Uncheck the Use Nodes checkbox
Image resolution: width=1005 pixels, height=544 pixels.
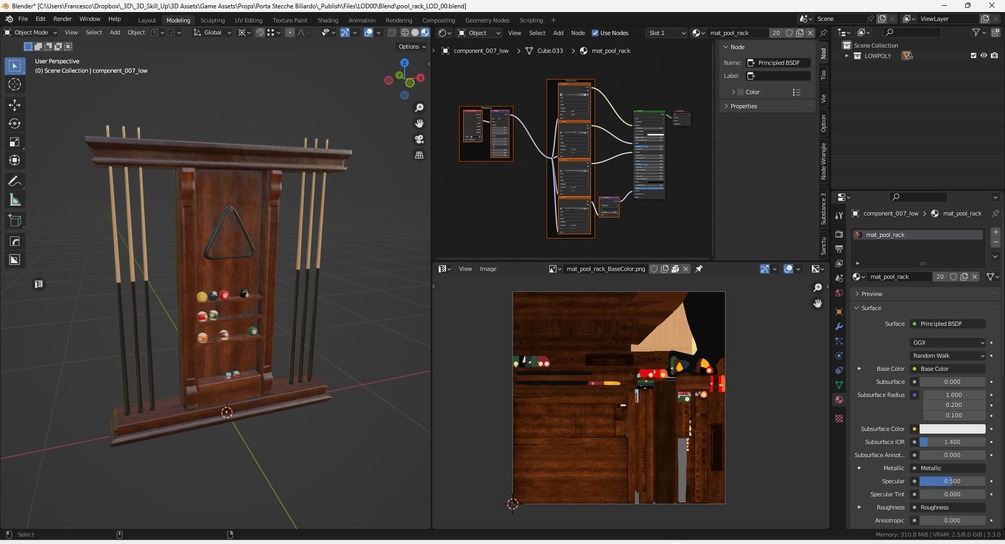[595, 33]
